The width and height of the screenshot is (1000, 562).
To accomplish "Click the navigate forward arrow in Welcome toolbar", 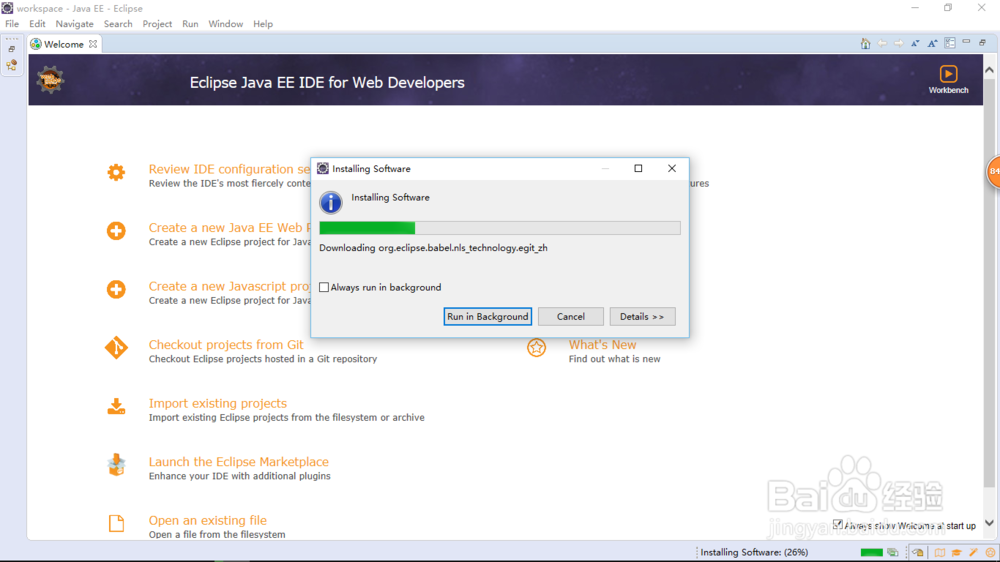I will pyautogui.click(x=899, y=43).
